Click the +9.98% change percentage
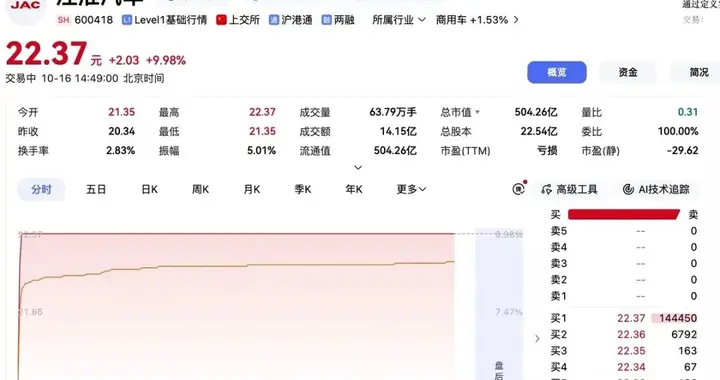The width and height of the screenshot is (720, 380). tap(166, 61)
